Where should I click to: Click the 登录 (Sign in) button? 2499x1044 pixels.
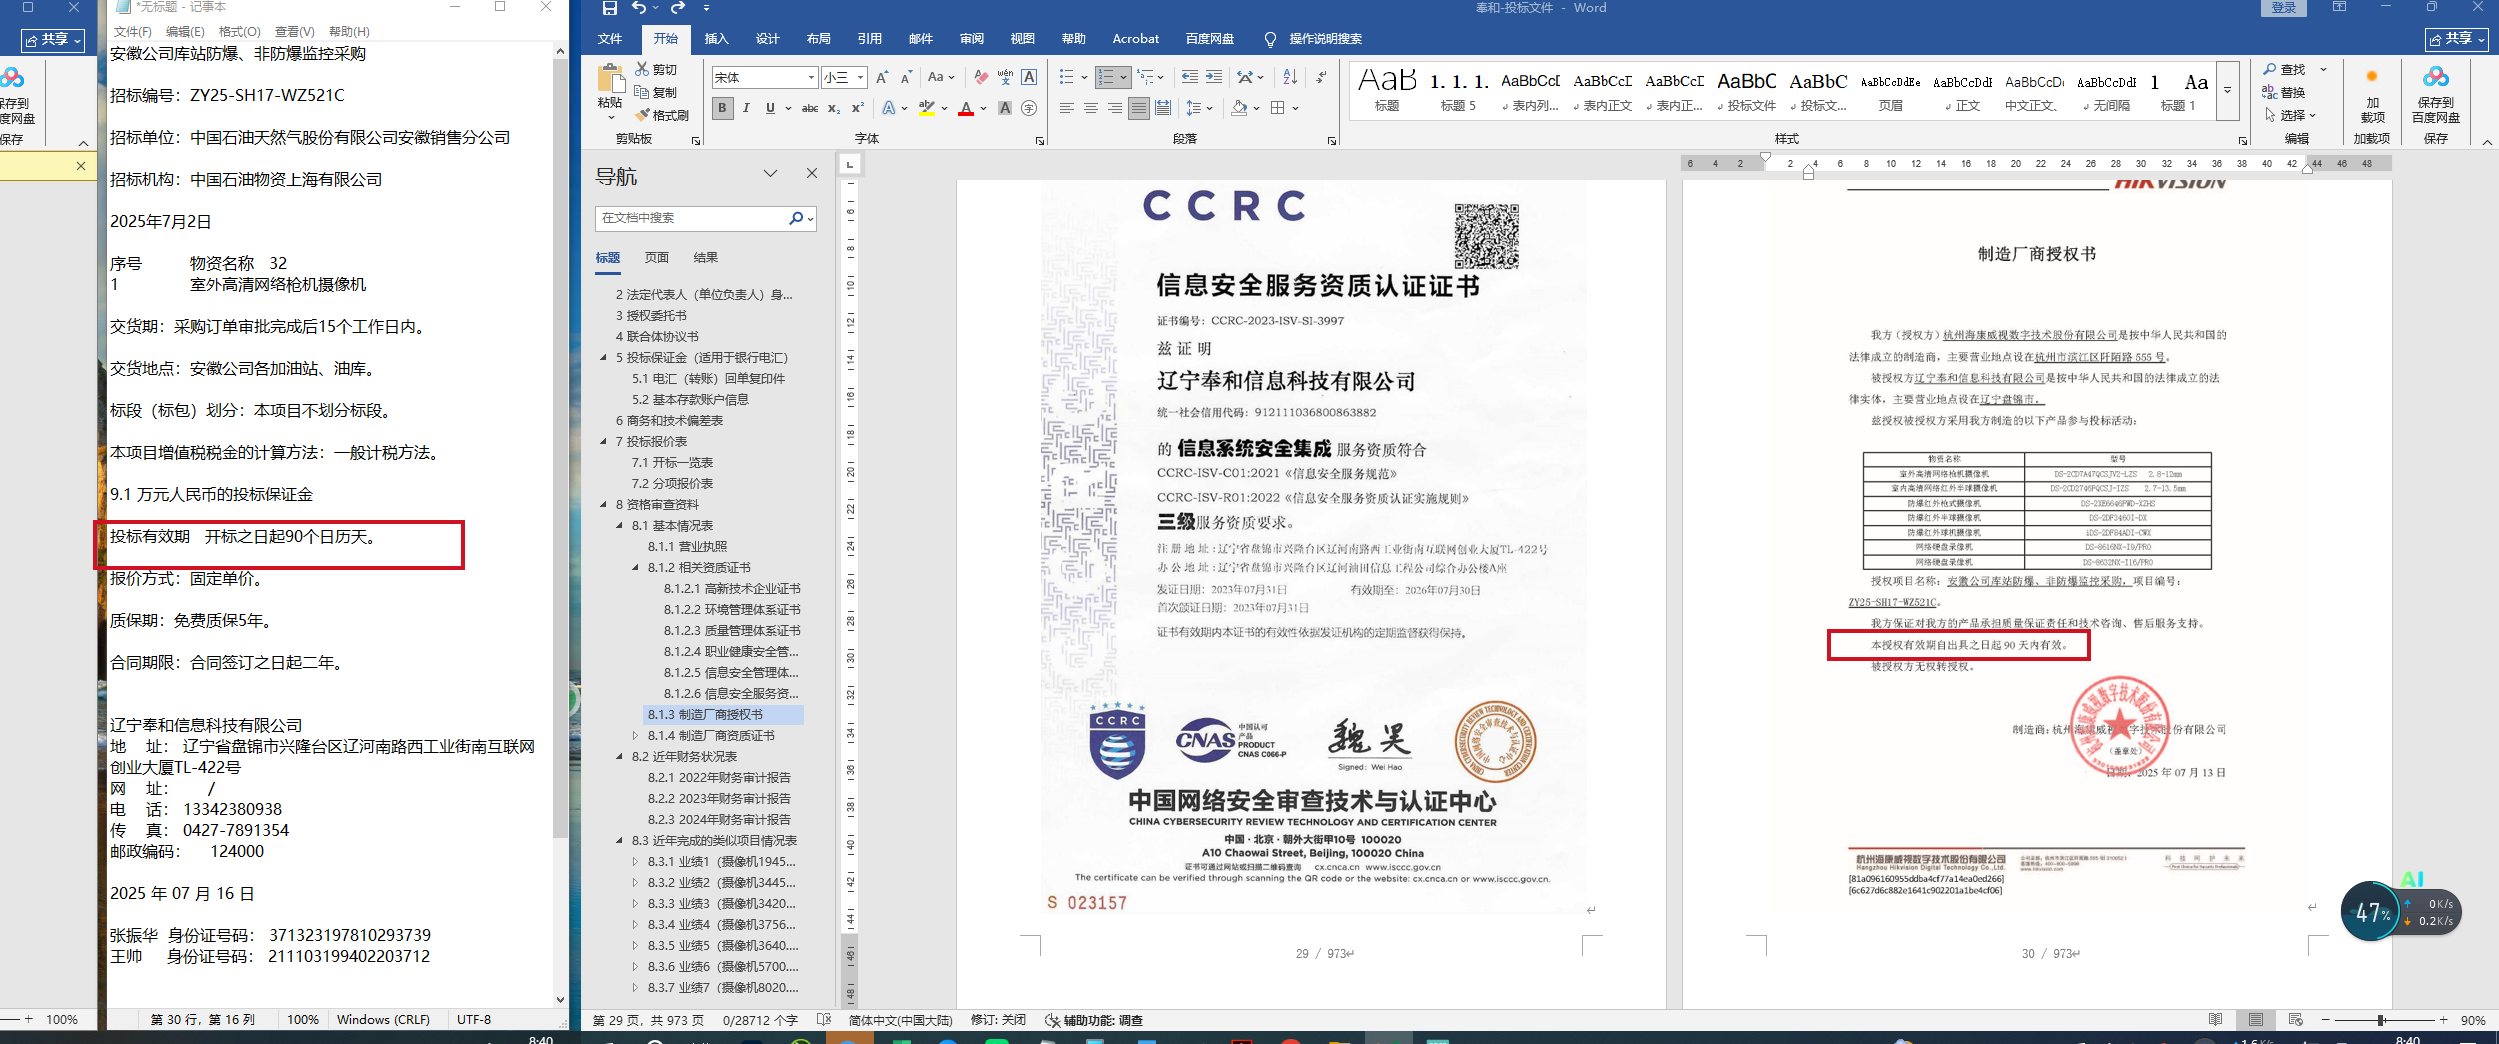point(2283,8)
